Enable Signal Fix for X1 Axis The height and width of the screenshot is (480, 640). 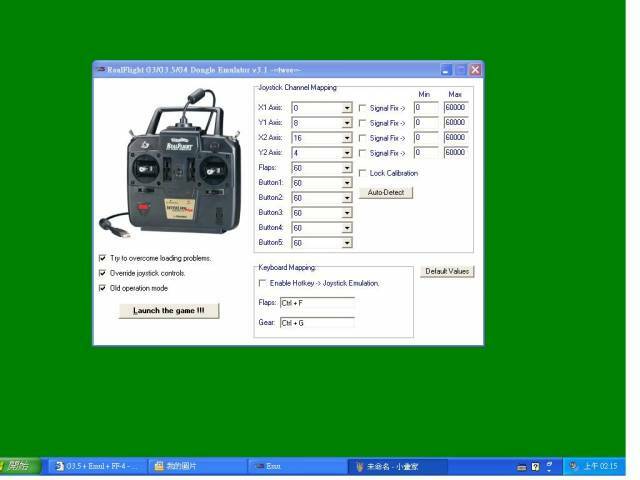coord(362,108)
